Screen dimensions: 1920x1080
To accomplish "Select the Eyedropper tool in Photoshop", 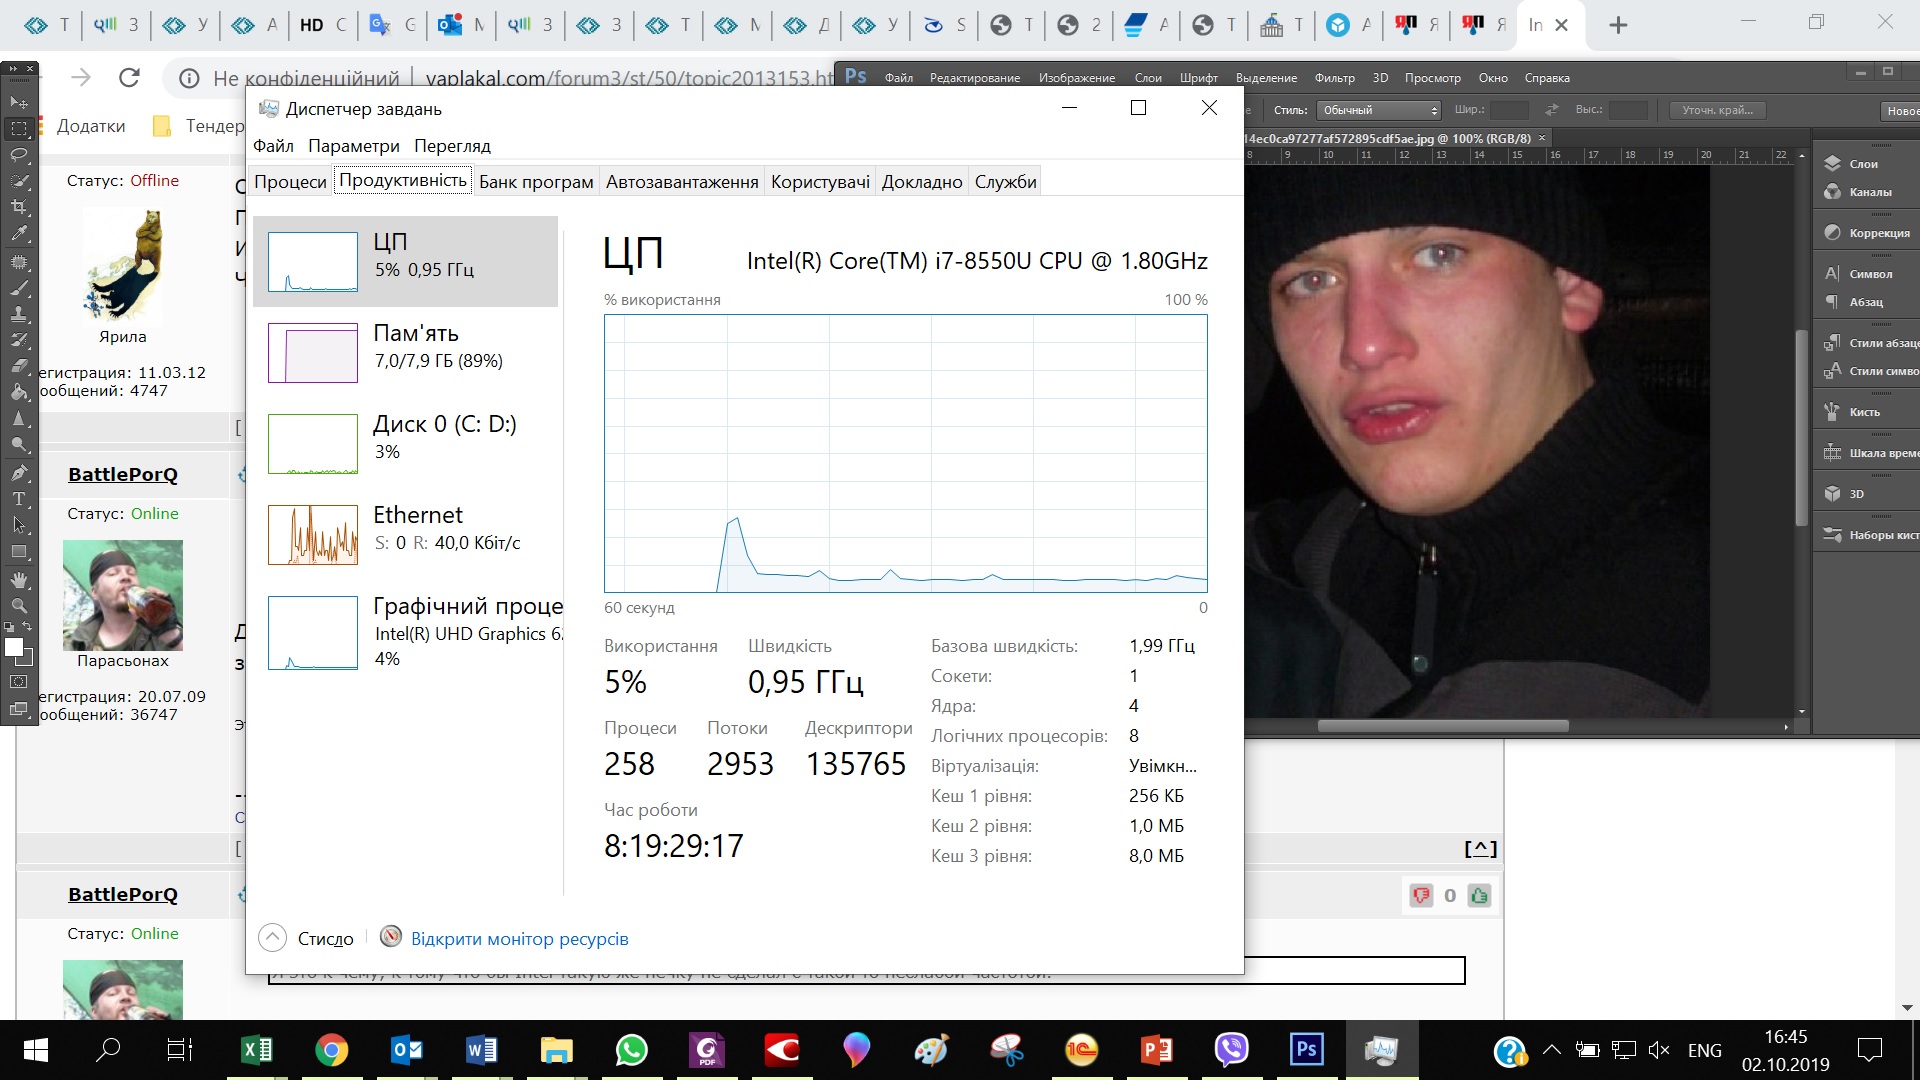I will [x=19, y=232].
